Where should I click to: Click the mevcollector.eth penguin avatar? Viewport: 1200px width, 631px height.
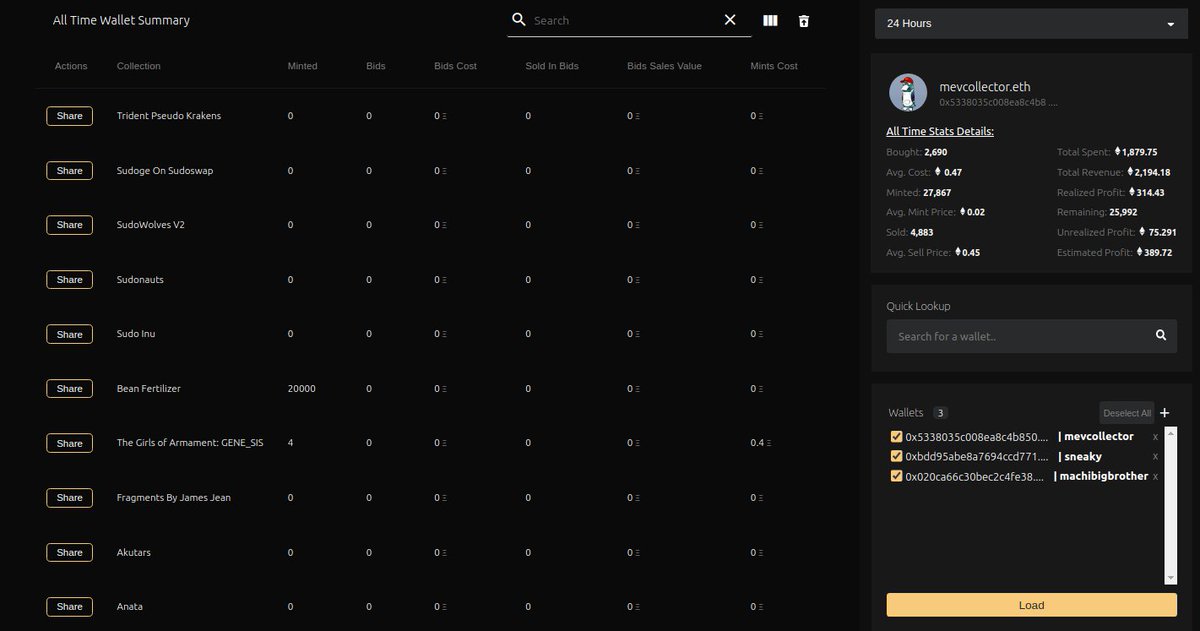pos(908,93)
